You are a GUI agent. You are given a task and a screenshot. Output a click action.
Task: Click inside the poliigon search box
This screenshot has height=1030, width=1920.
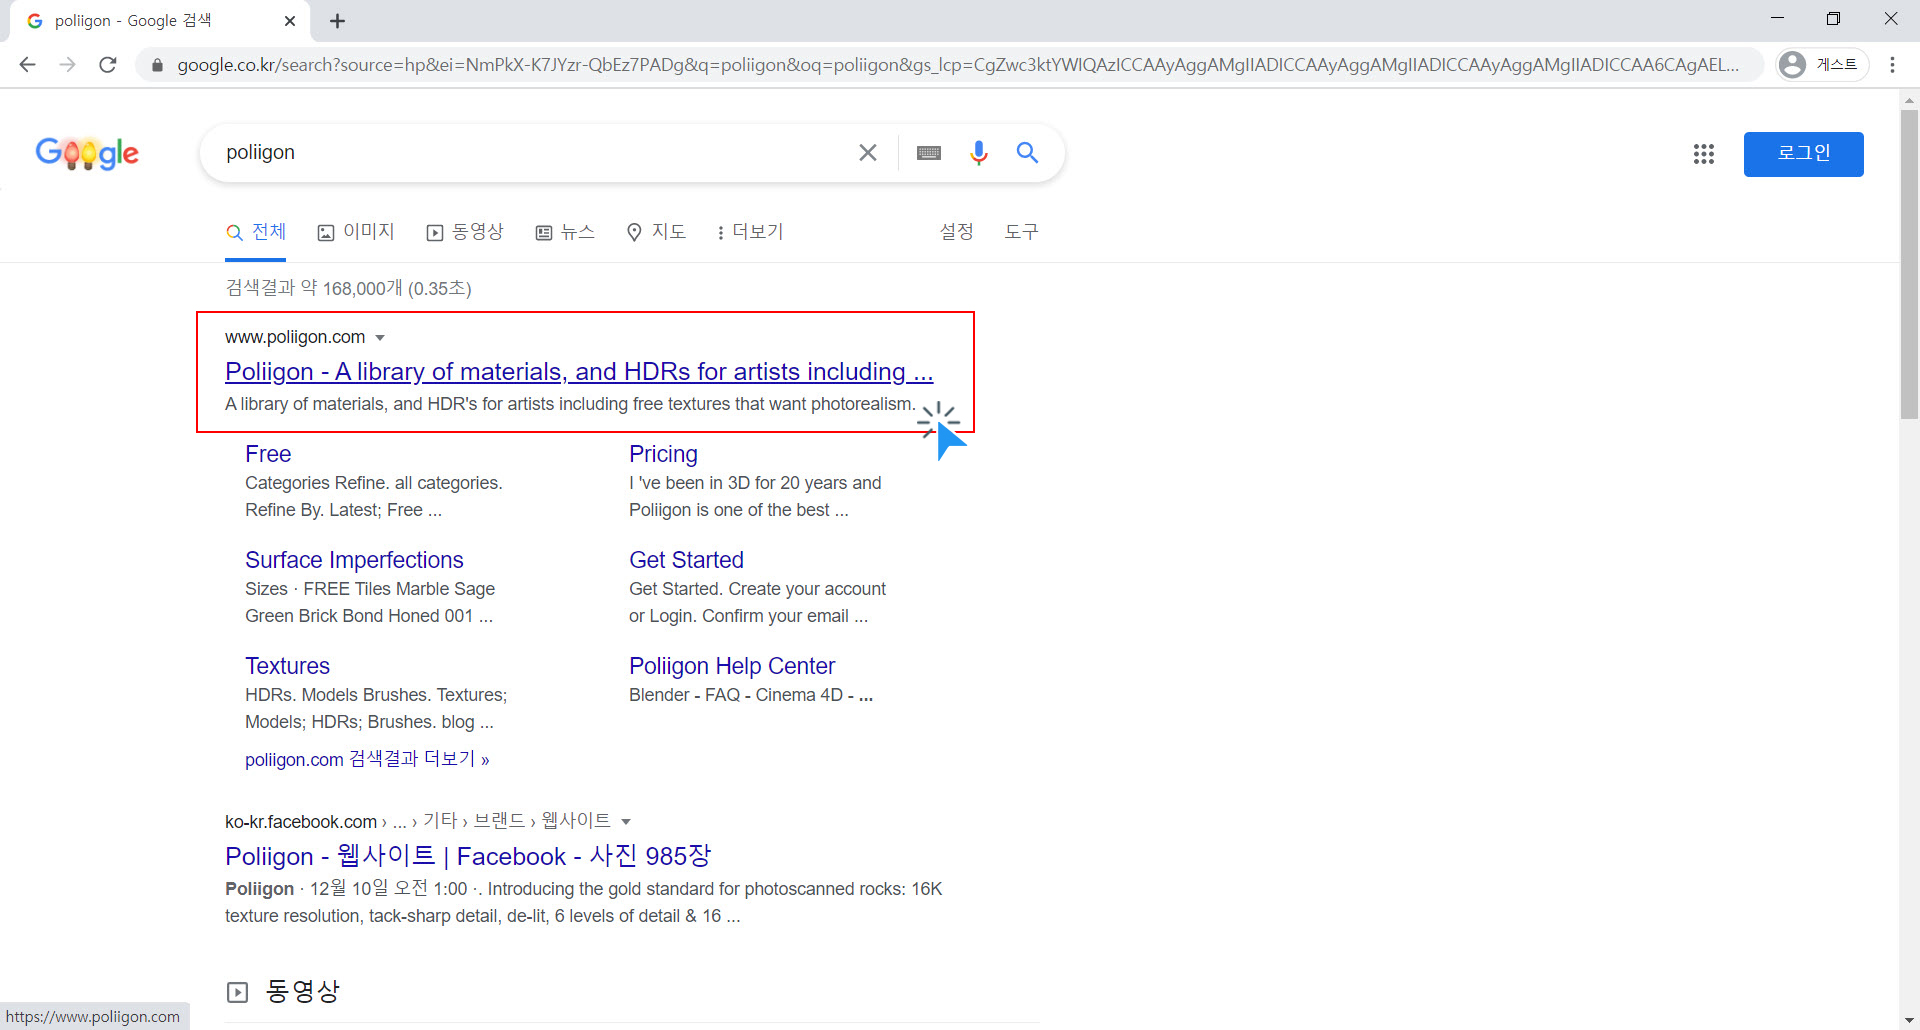[530, 152]
